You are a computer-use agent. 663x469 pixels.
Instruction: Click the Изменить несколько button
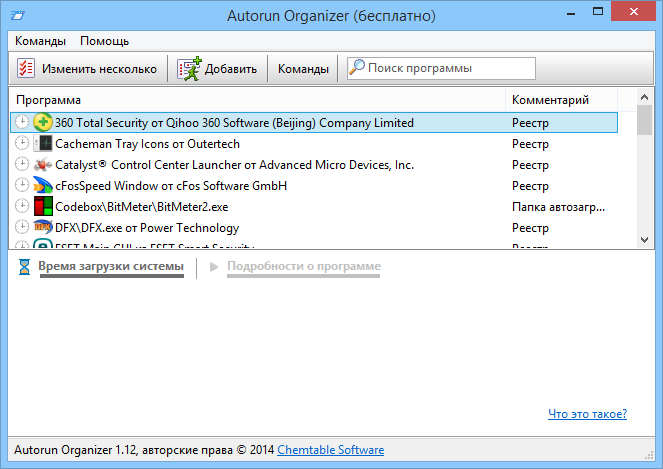tap(88, 69)
